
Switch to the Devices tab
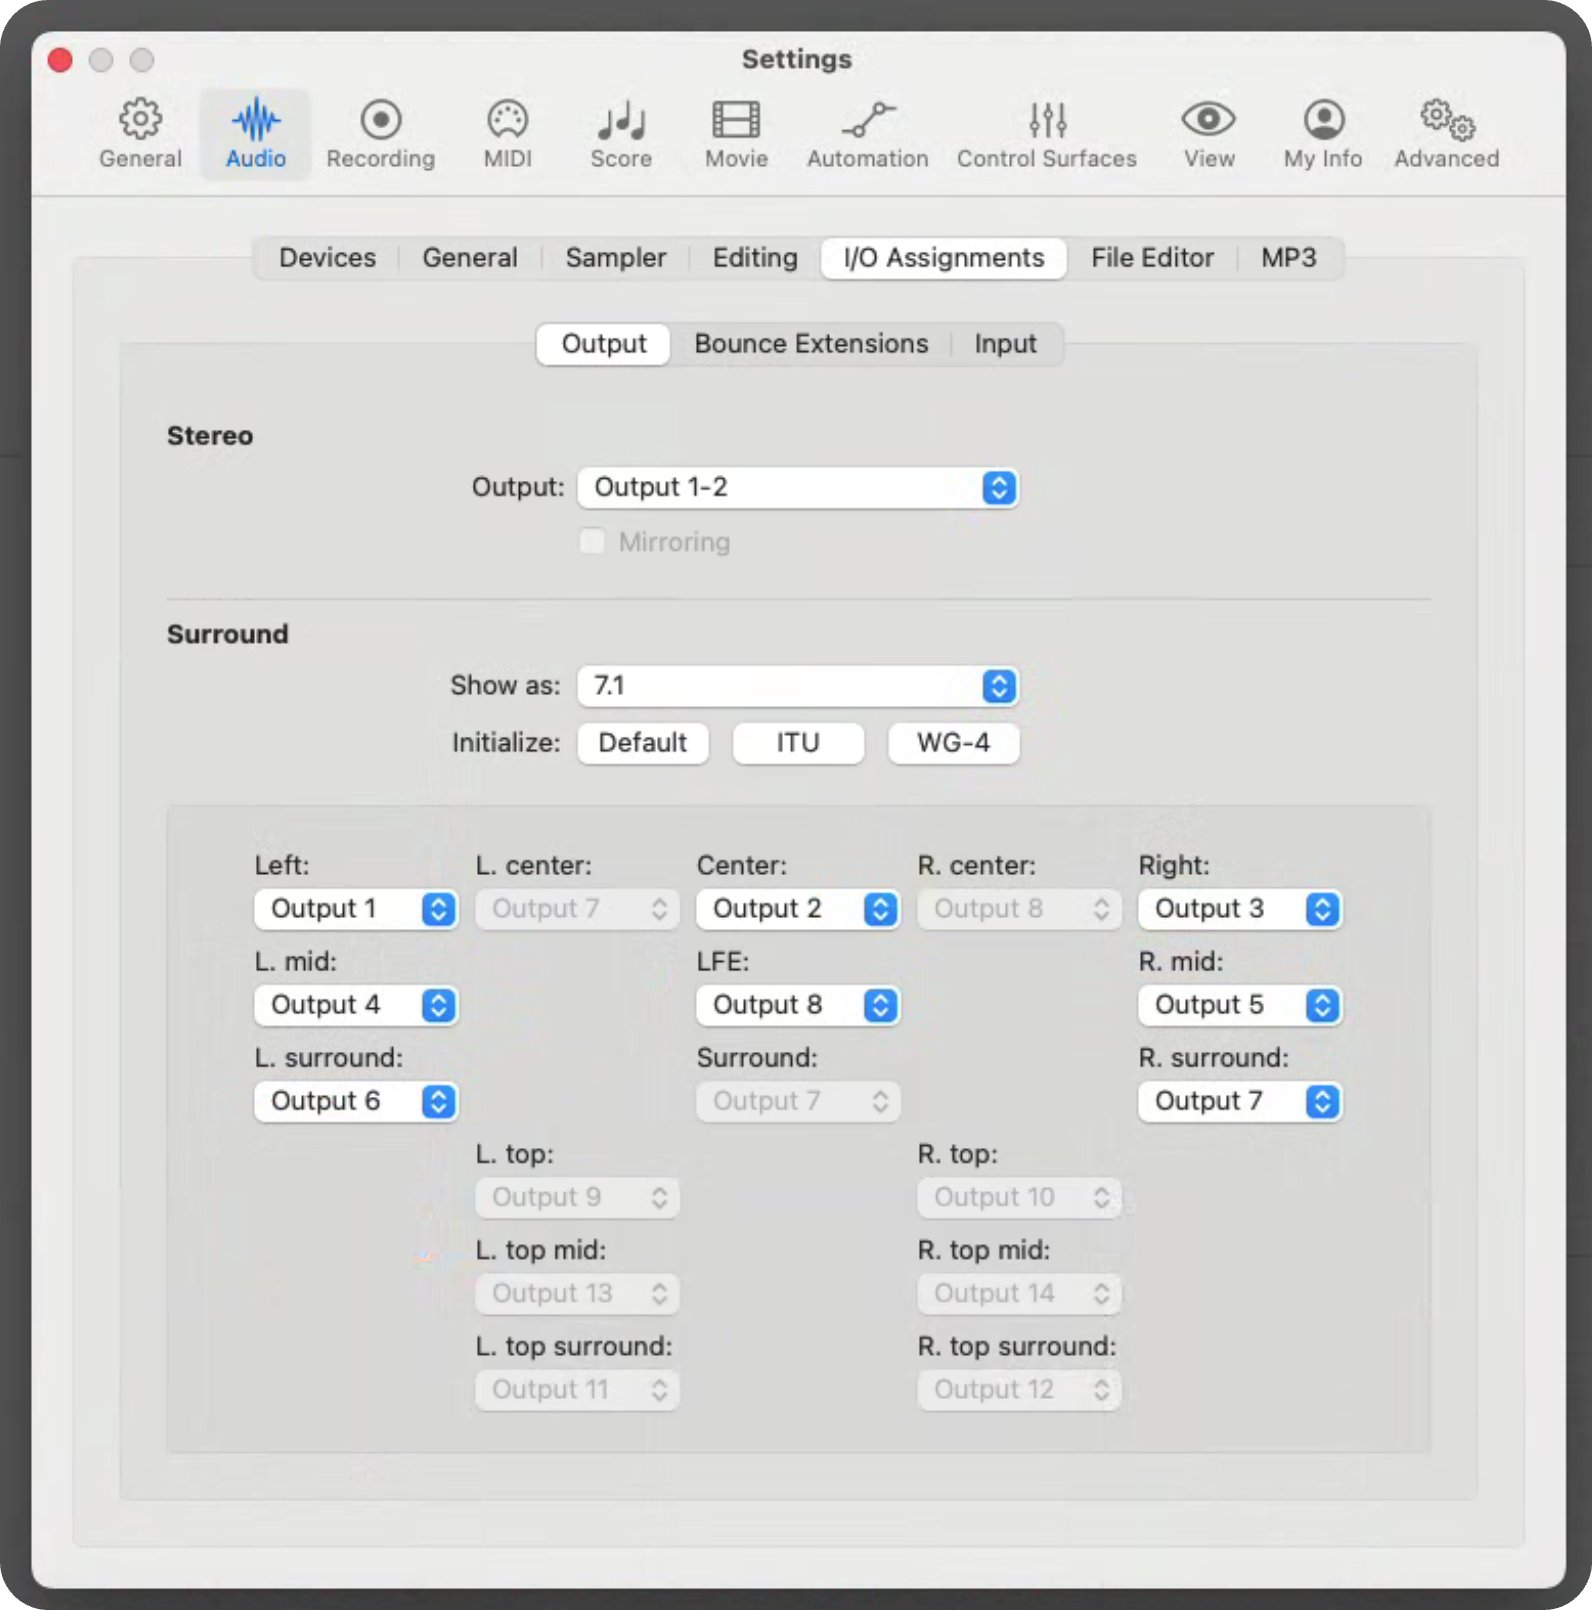pyautogui.click(x=327, y=258)
